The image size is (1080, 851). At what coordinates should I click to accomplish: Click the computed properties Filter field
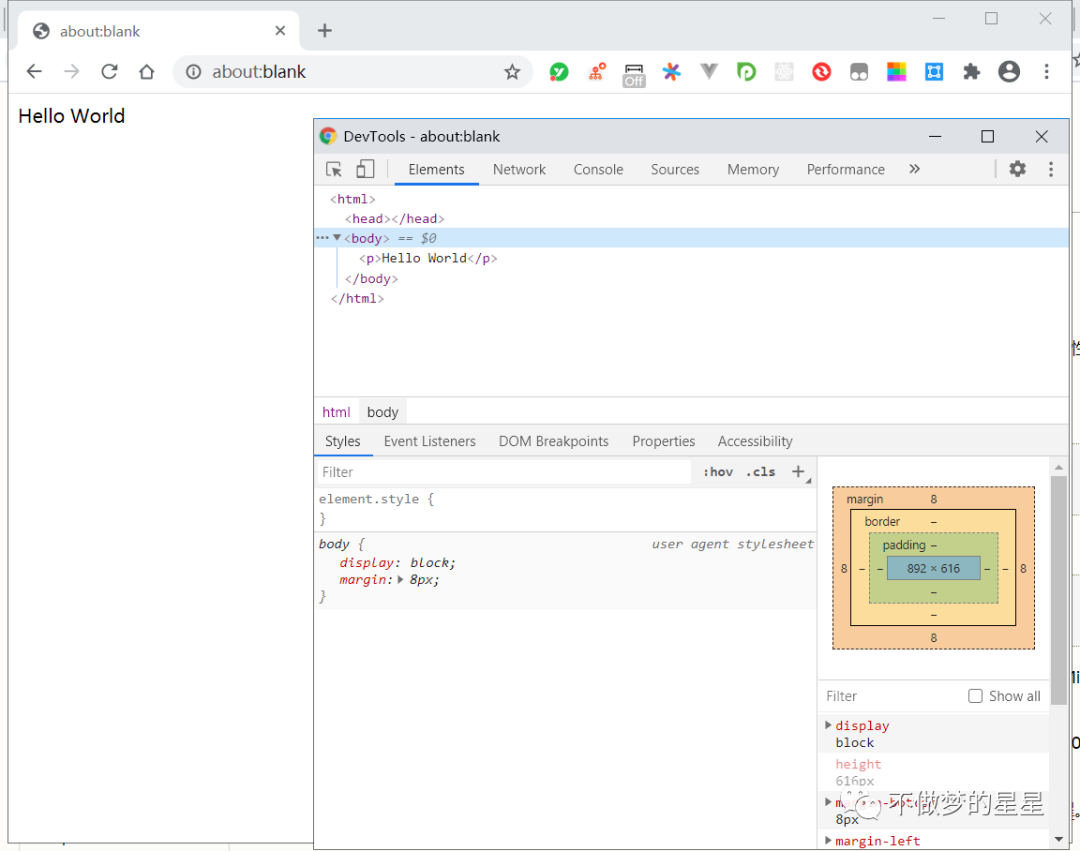[x=891, y=696]
